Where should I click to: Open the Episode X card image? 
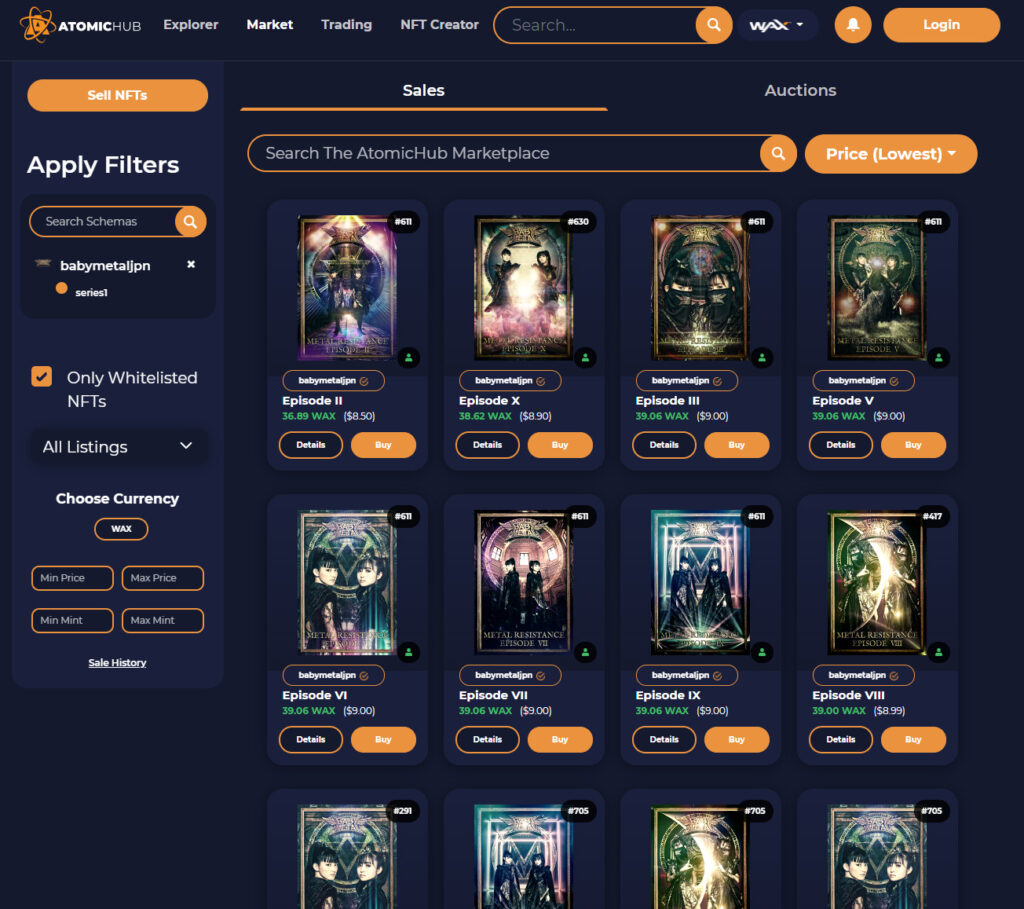[x=523, y=288]
